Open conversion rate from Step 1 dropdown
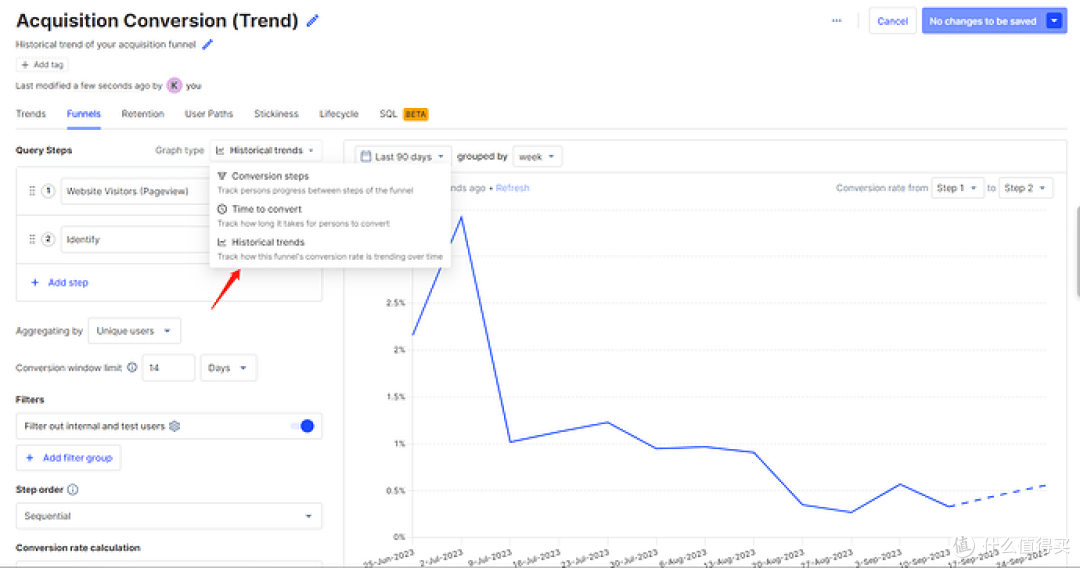 click(957, 188)
